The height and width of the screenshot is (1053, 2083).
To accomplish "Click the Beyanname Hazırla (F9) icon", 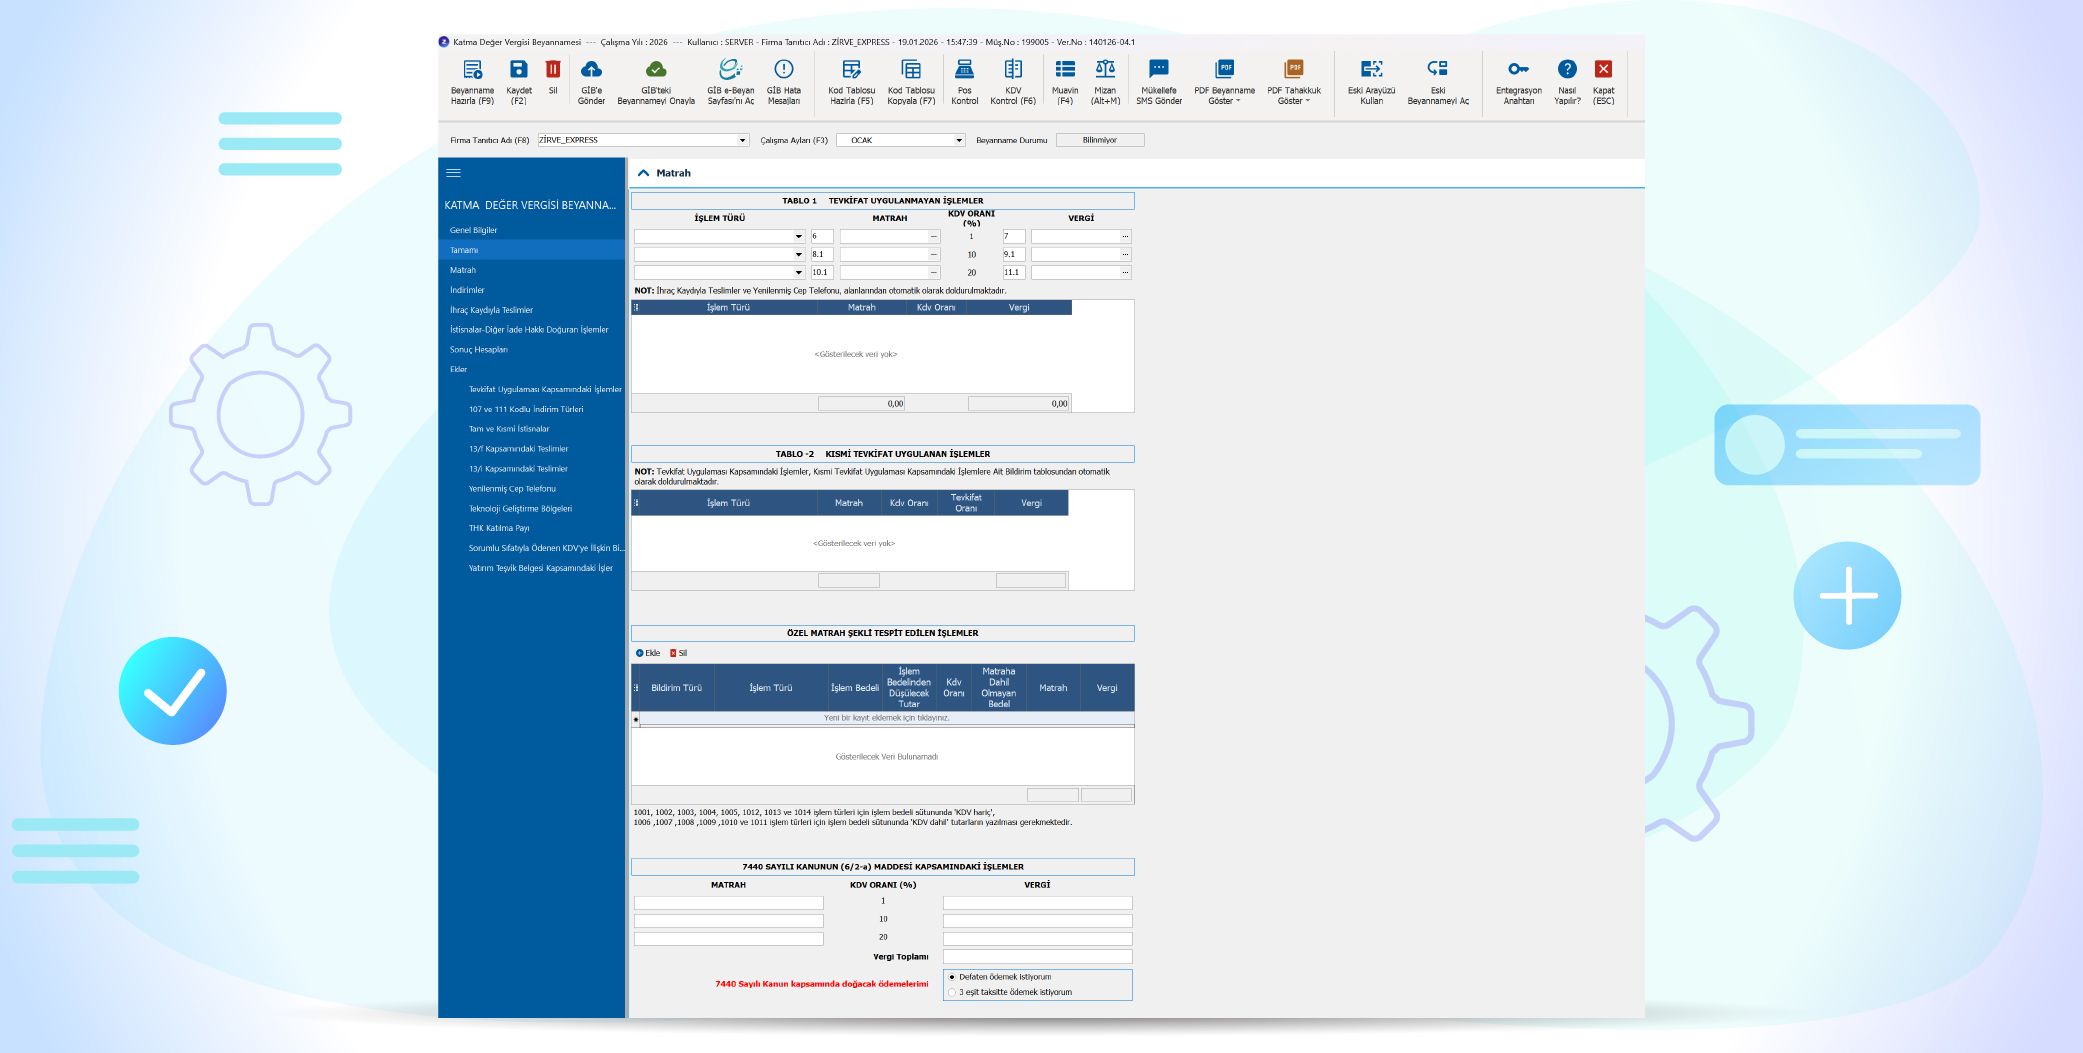I will 472,69.
